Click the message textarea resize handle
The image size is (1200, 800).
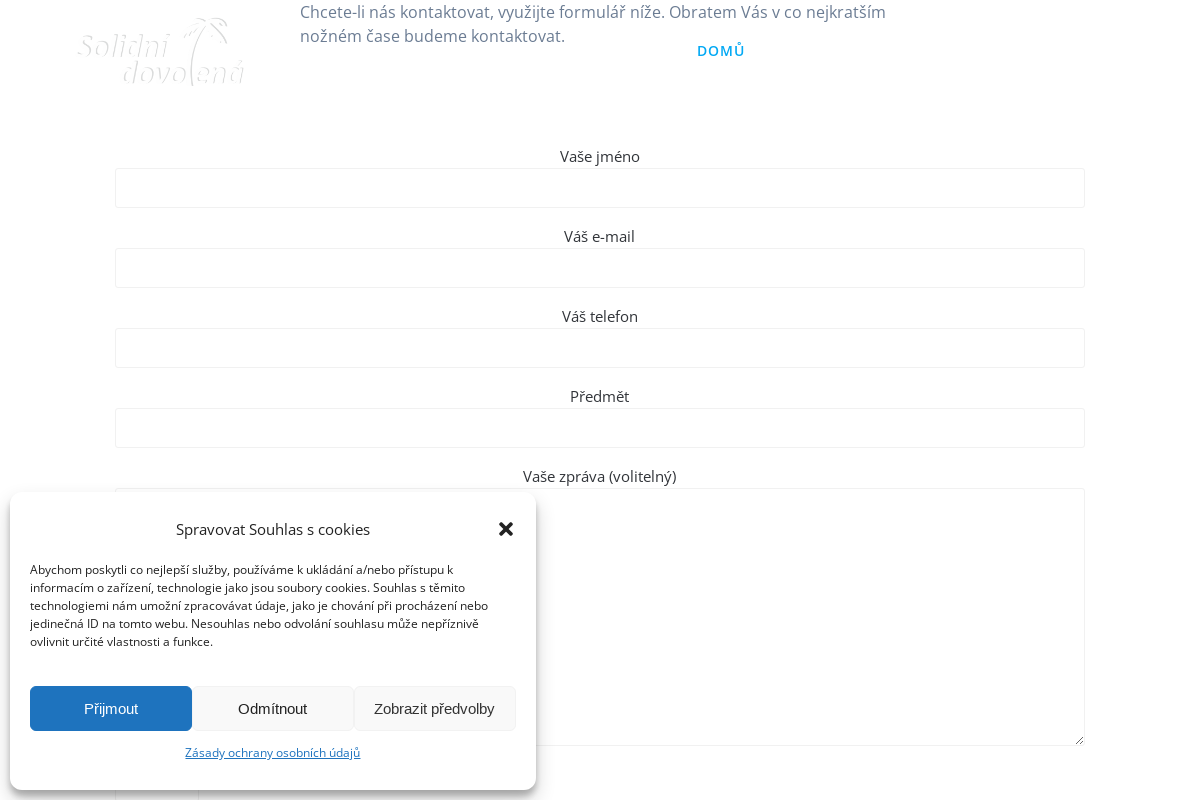[x=1079, y=740]
